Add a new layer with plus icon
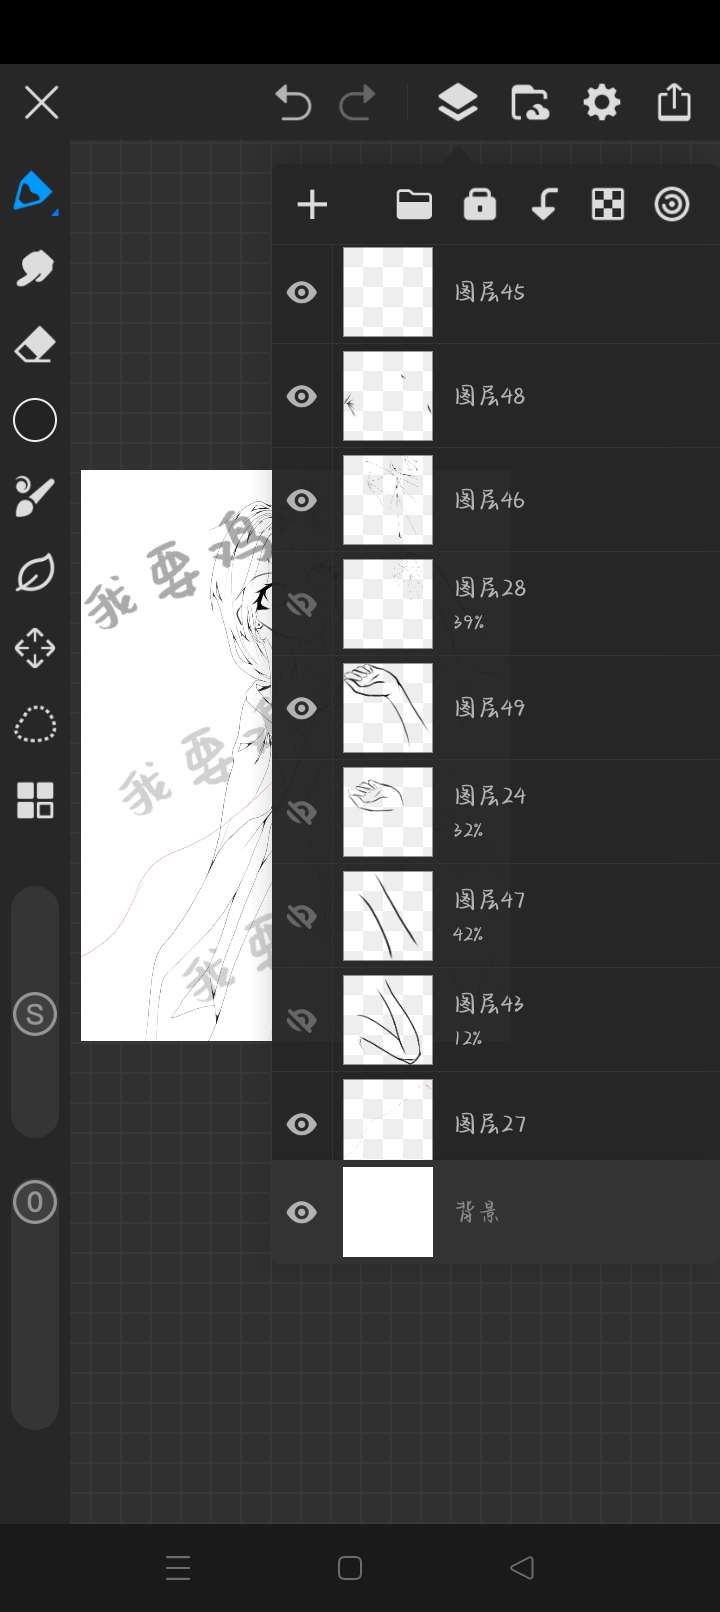 point(312,205)
